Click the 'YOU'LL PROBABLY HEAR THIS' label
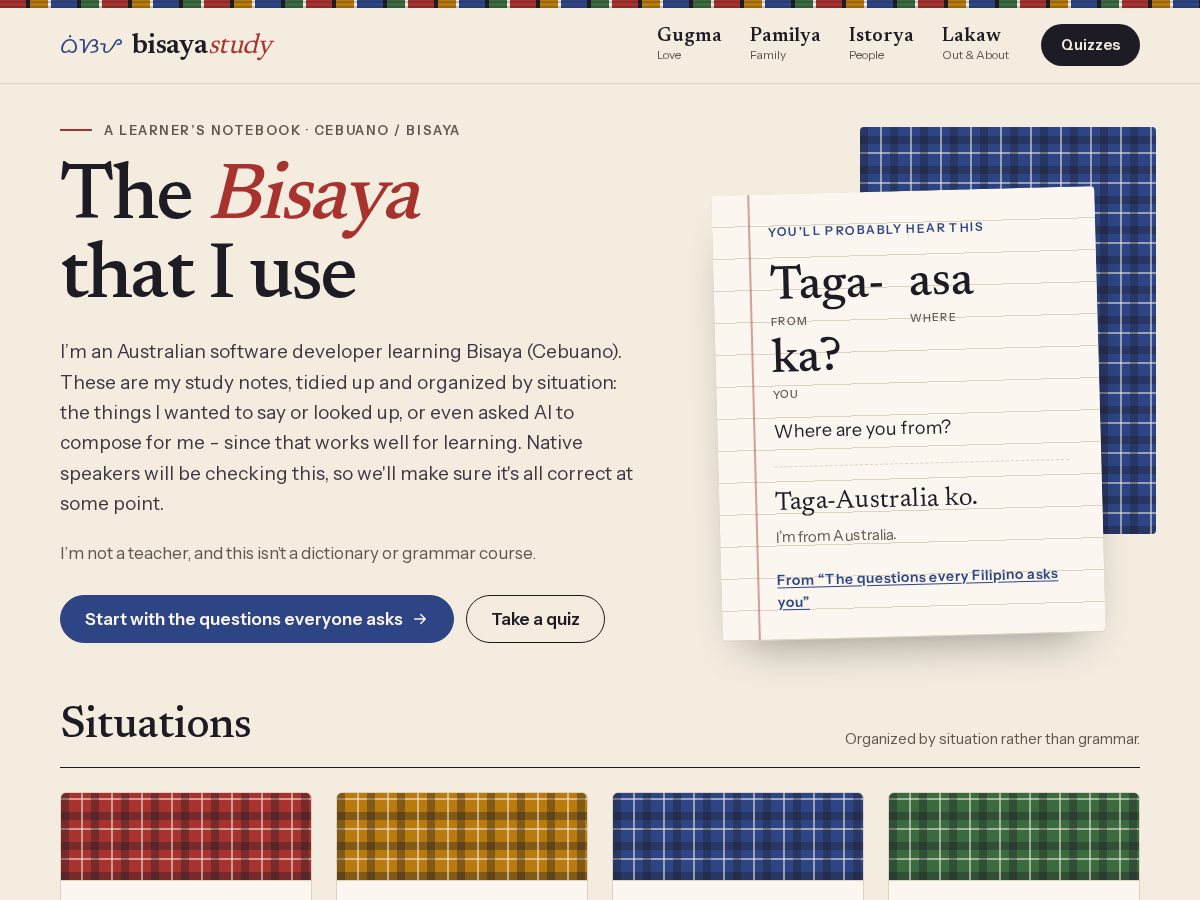This screenshot has width=1200, height=900. 875,229
